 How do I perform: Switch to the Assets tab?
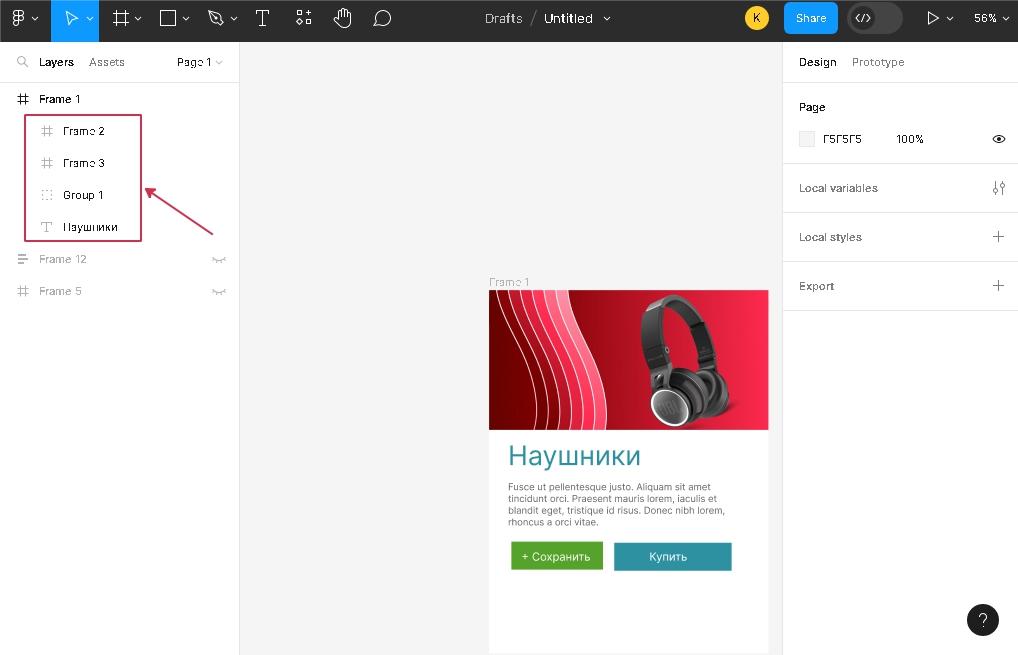pos(107,62)
